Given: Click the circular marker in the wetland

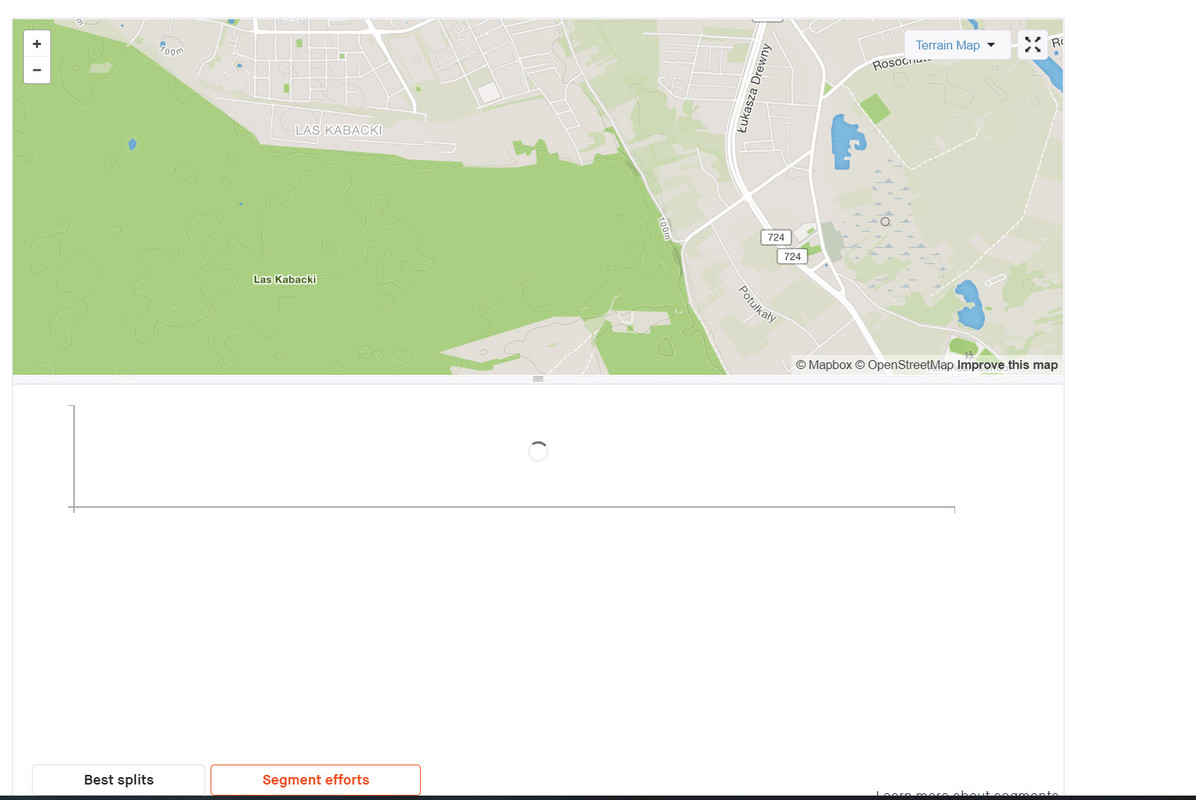Looking at the screenshot, I should pos(885,222).
